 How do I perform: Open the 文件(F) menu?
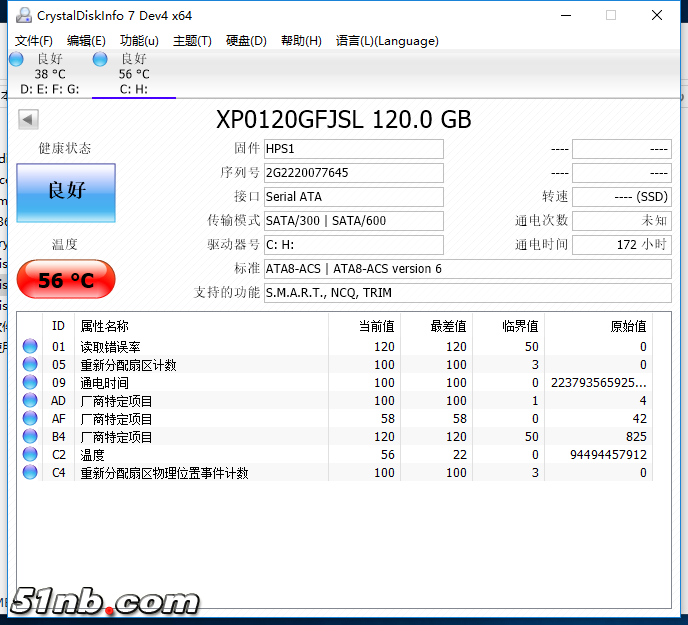[33, 41]
